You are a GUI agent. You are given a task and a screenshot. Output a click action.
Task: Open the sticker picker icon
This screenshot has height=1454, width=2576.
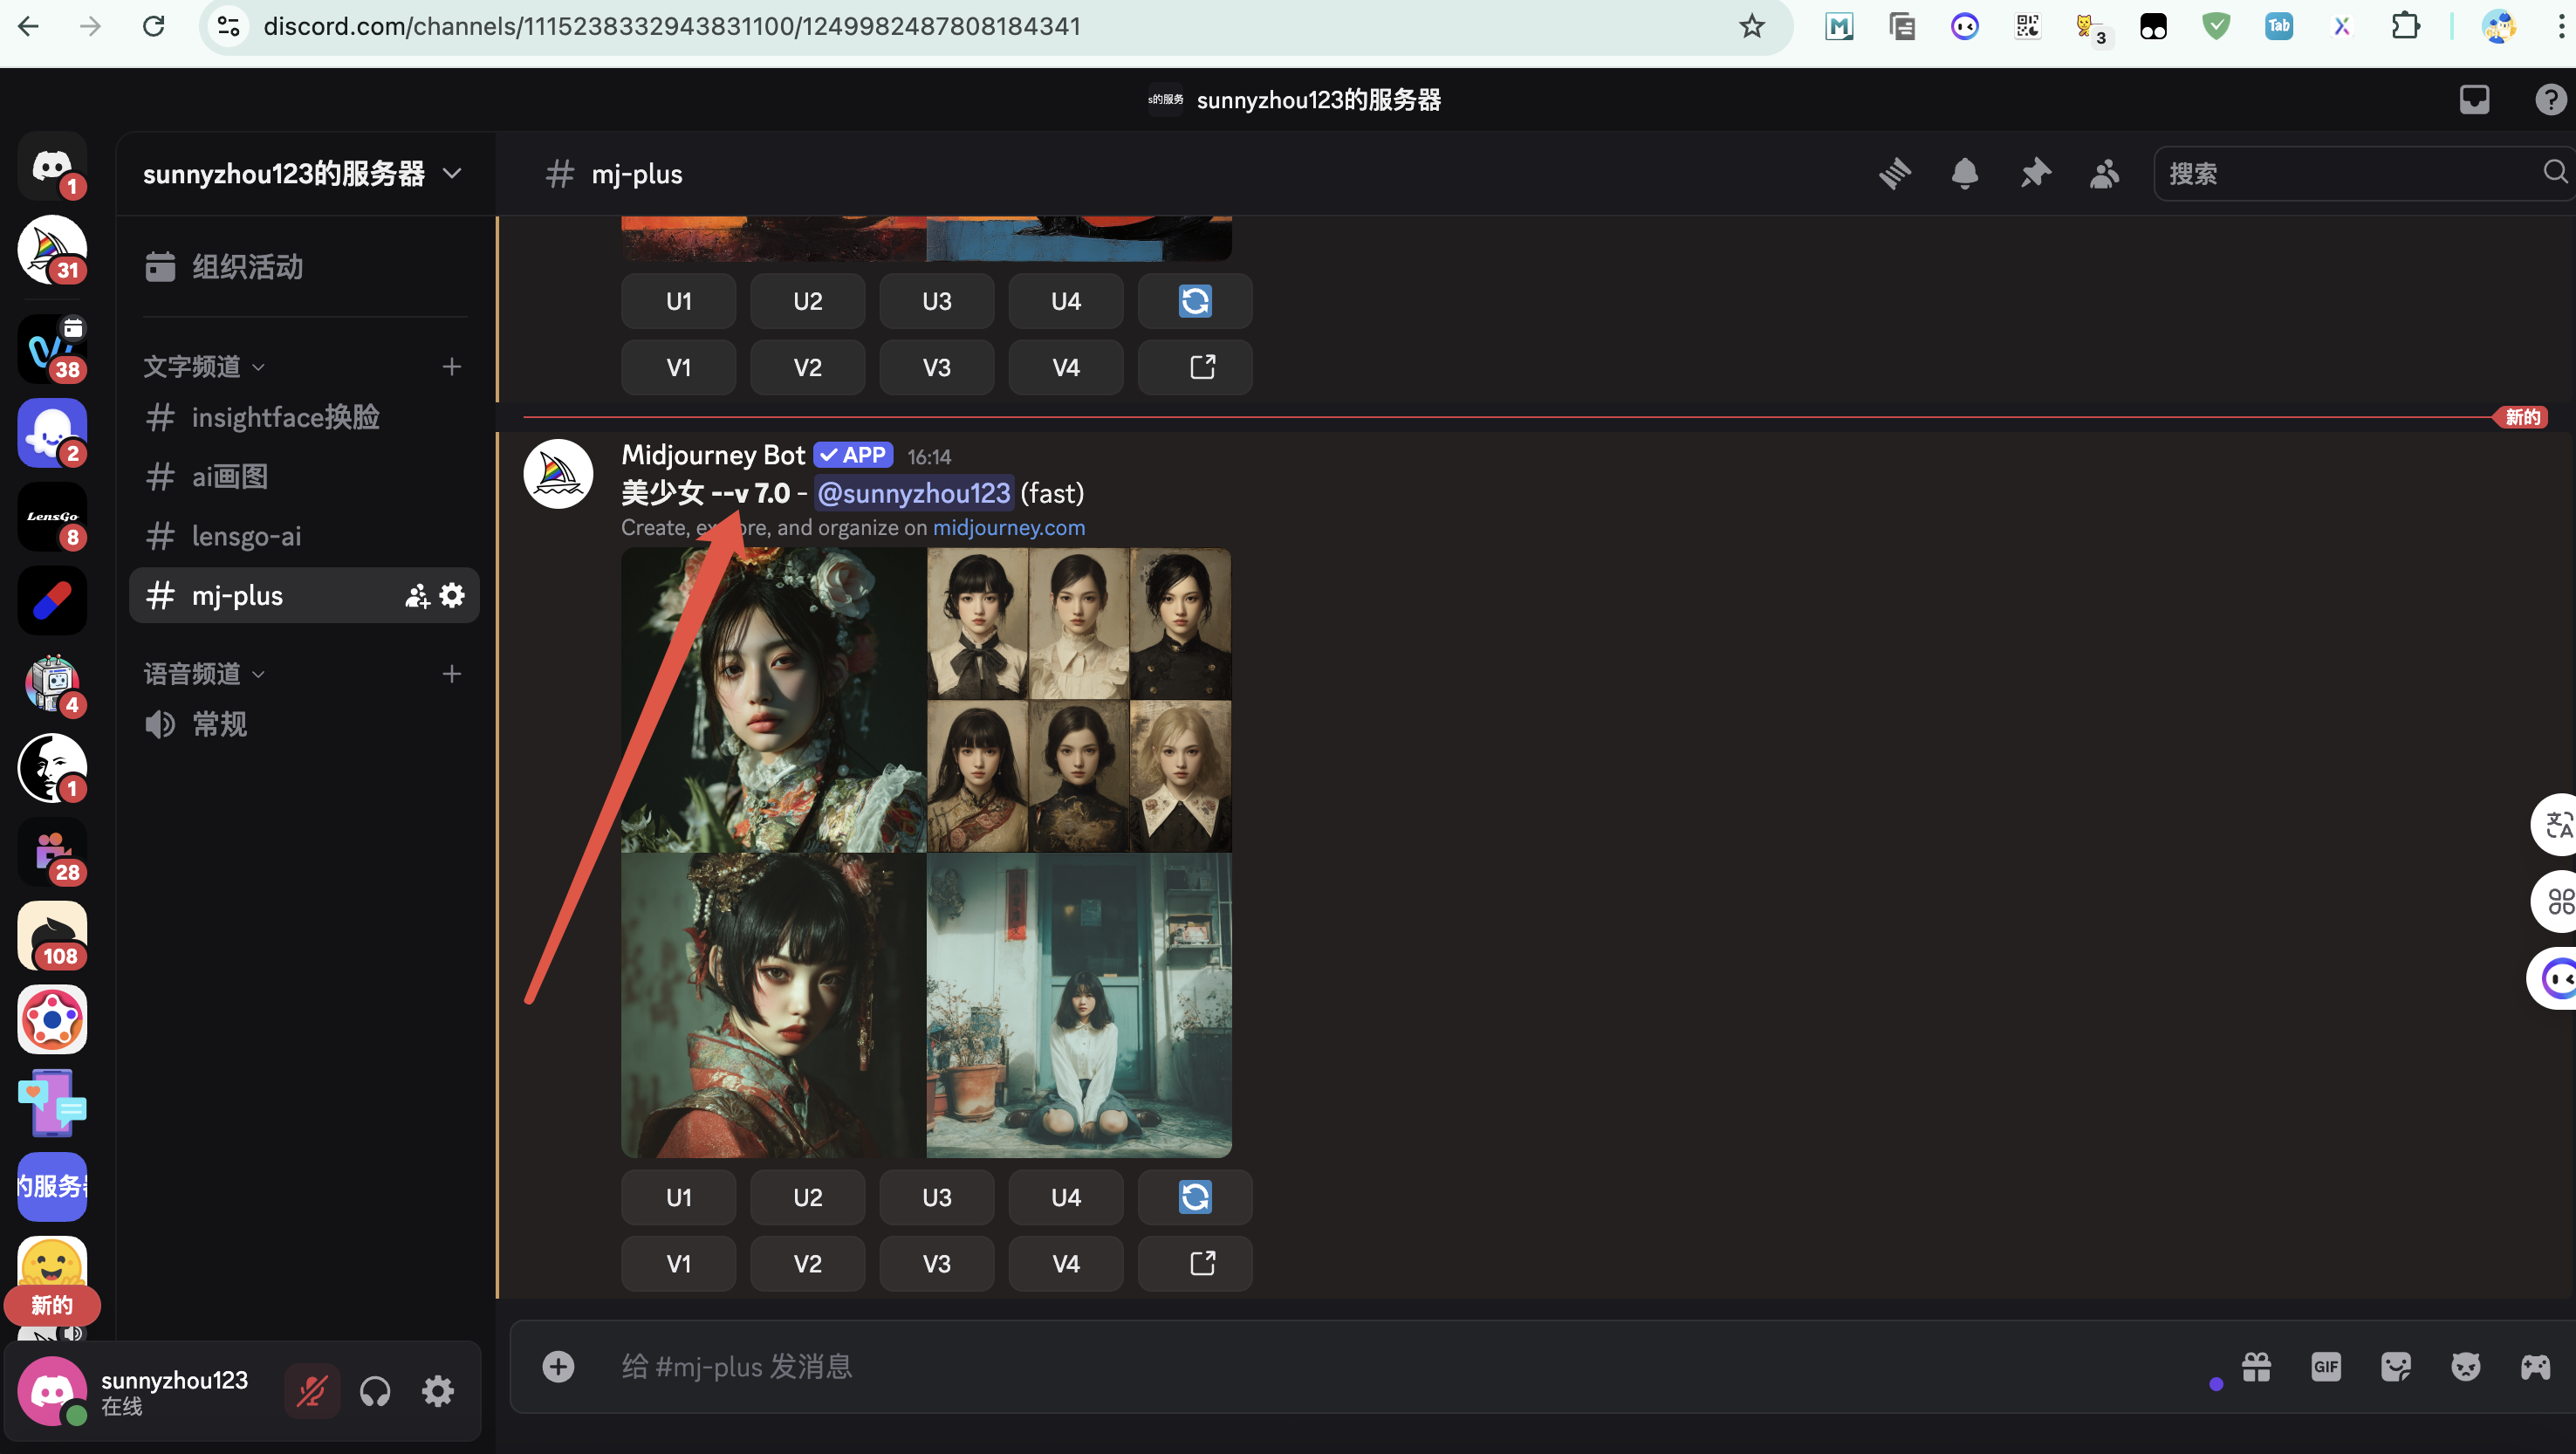[x=2395, y=1366]
